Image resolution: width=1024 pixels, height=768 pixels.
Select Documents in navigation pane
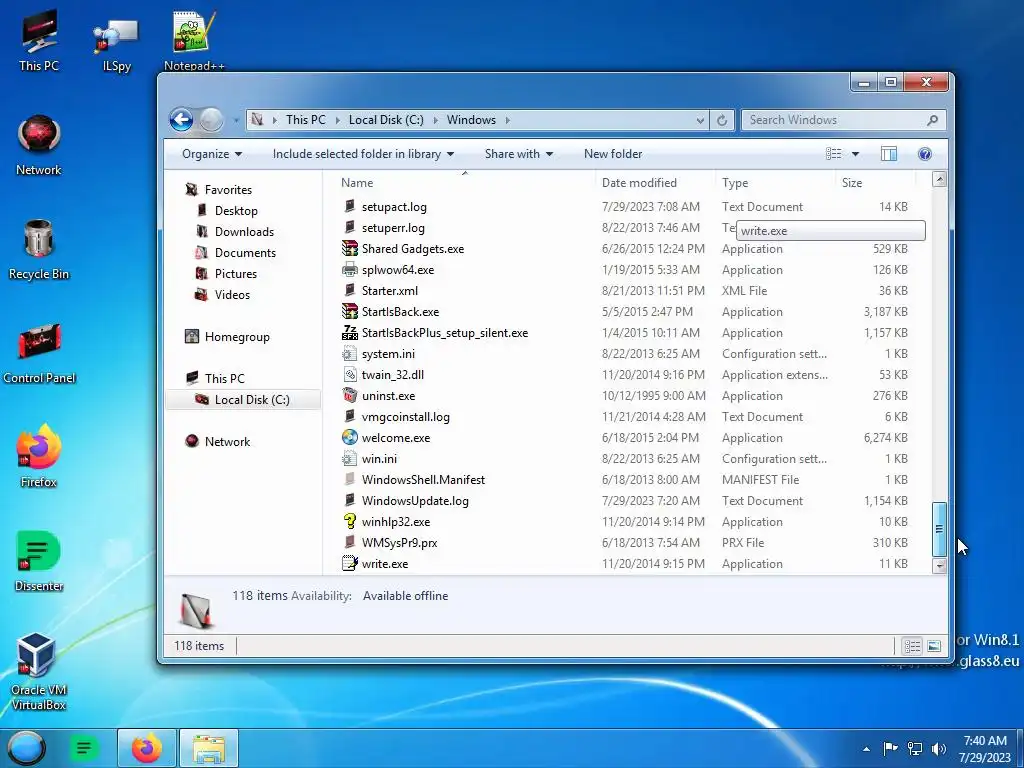coord(245,252)
